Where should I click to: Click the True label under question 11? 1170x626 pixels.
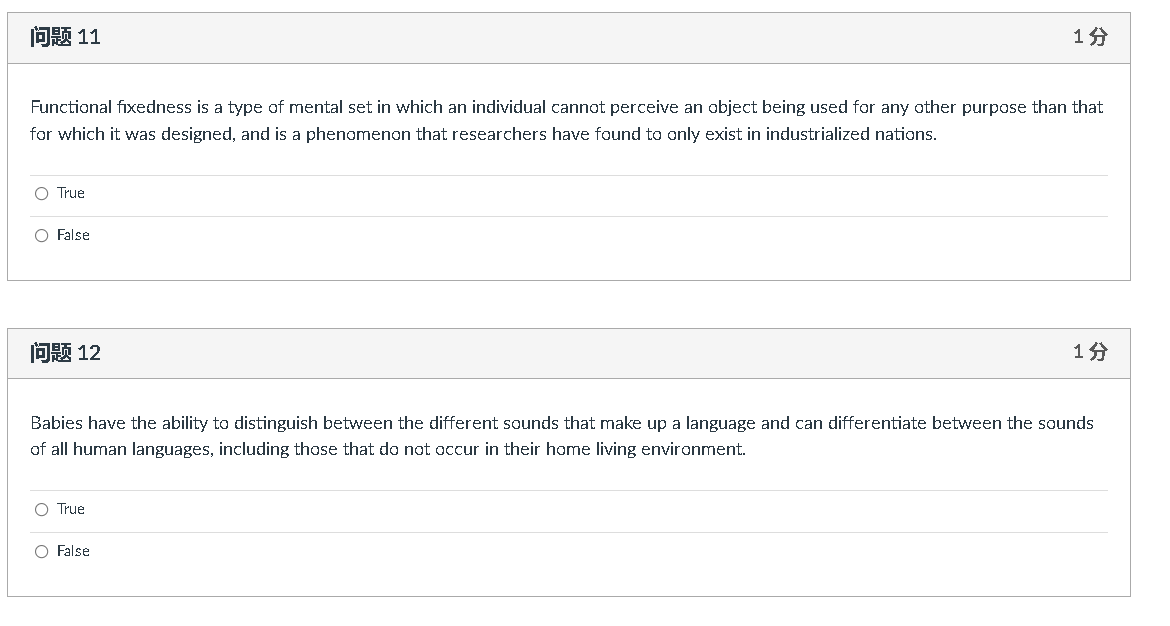click(x=70, y=193)
